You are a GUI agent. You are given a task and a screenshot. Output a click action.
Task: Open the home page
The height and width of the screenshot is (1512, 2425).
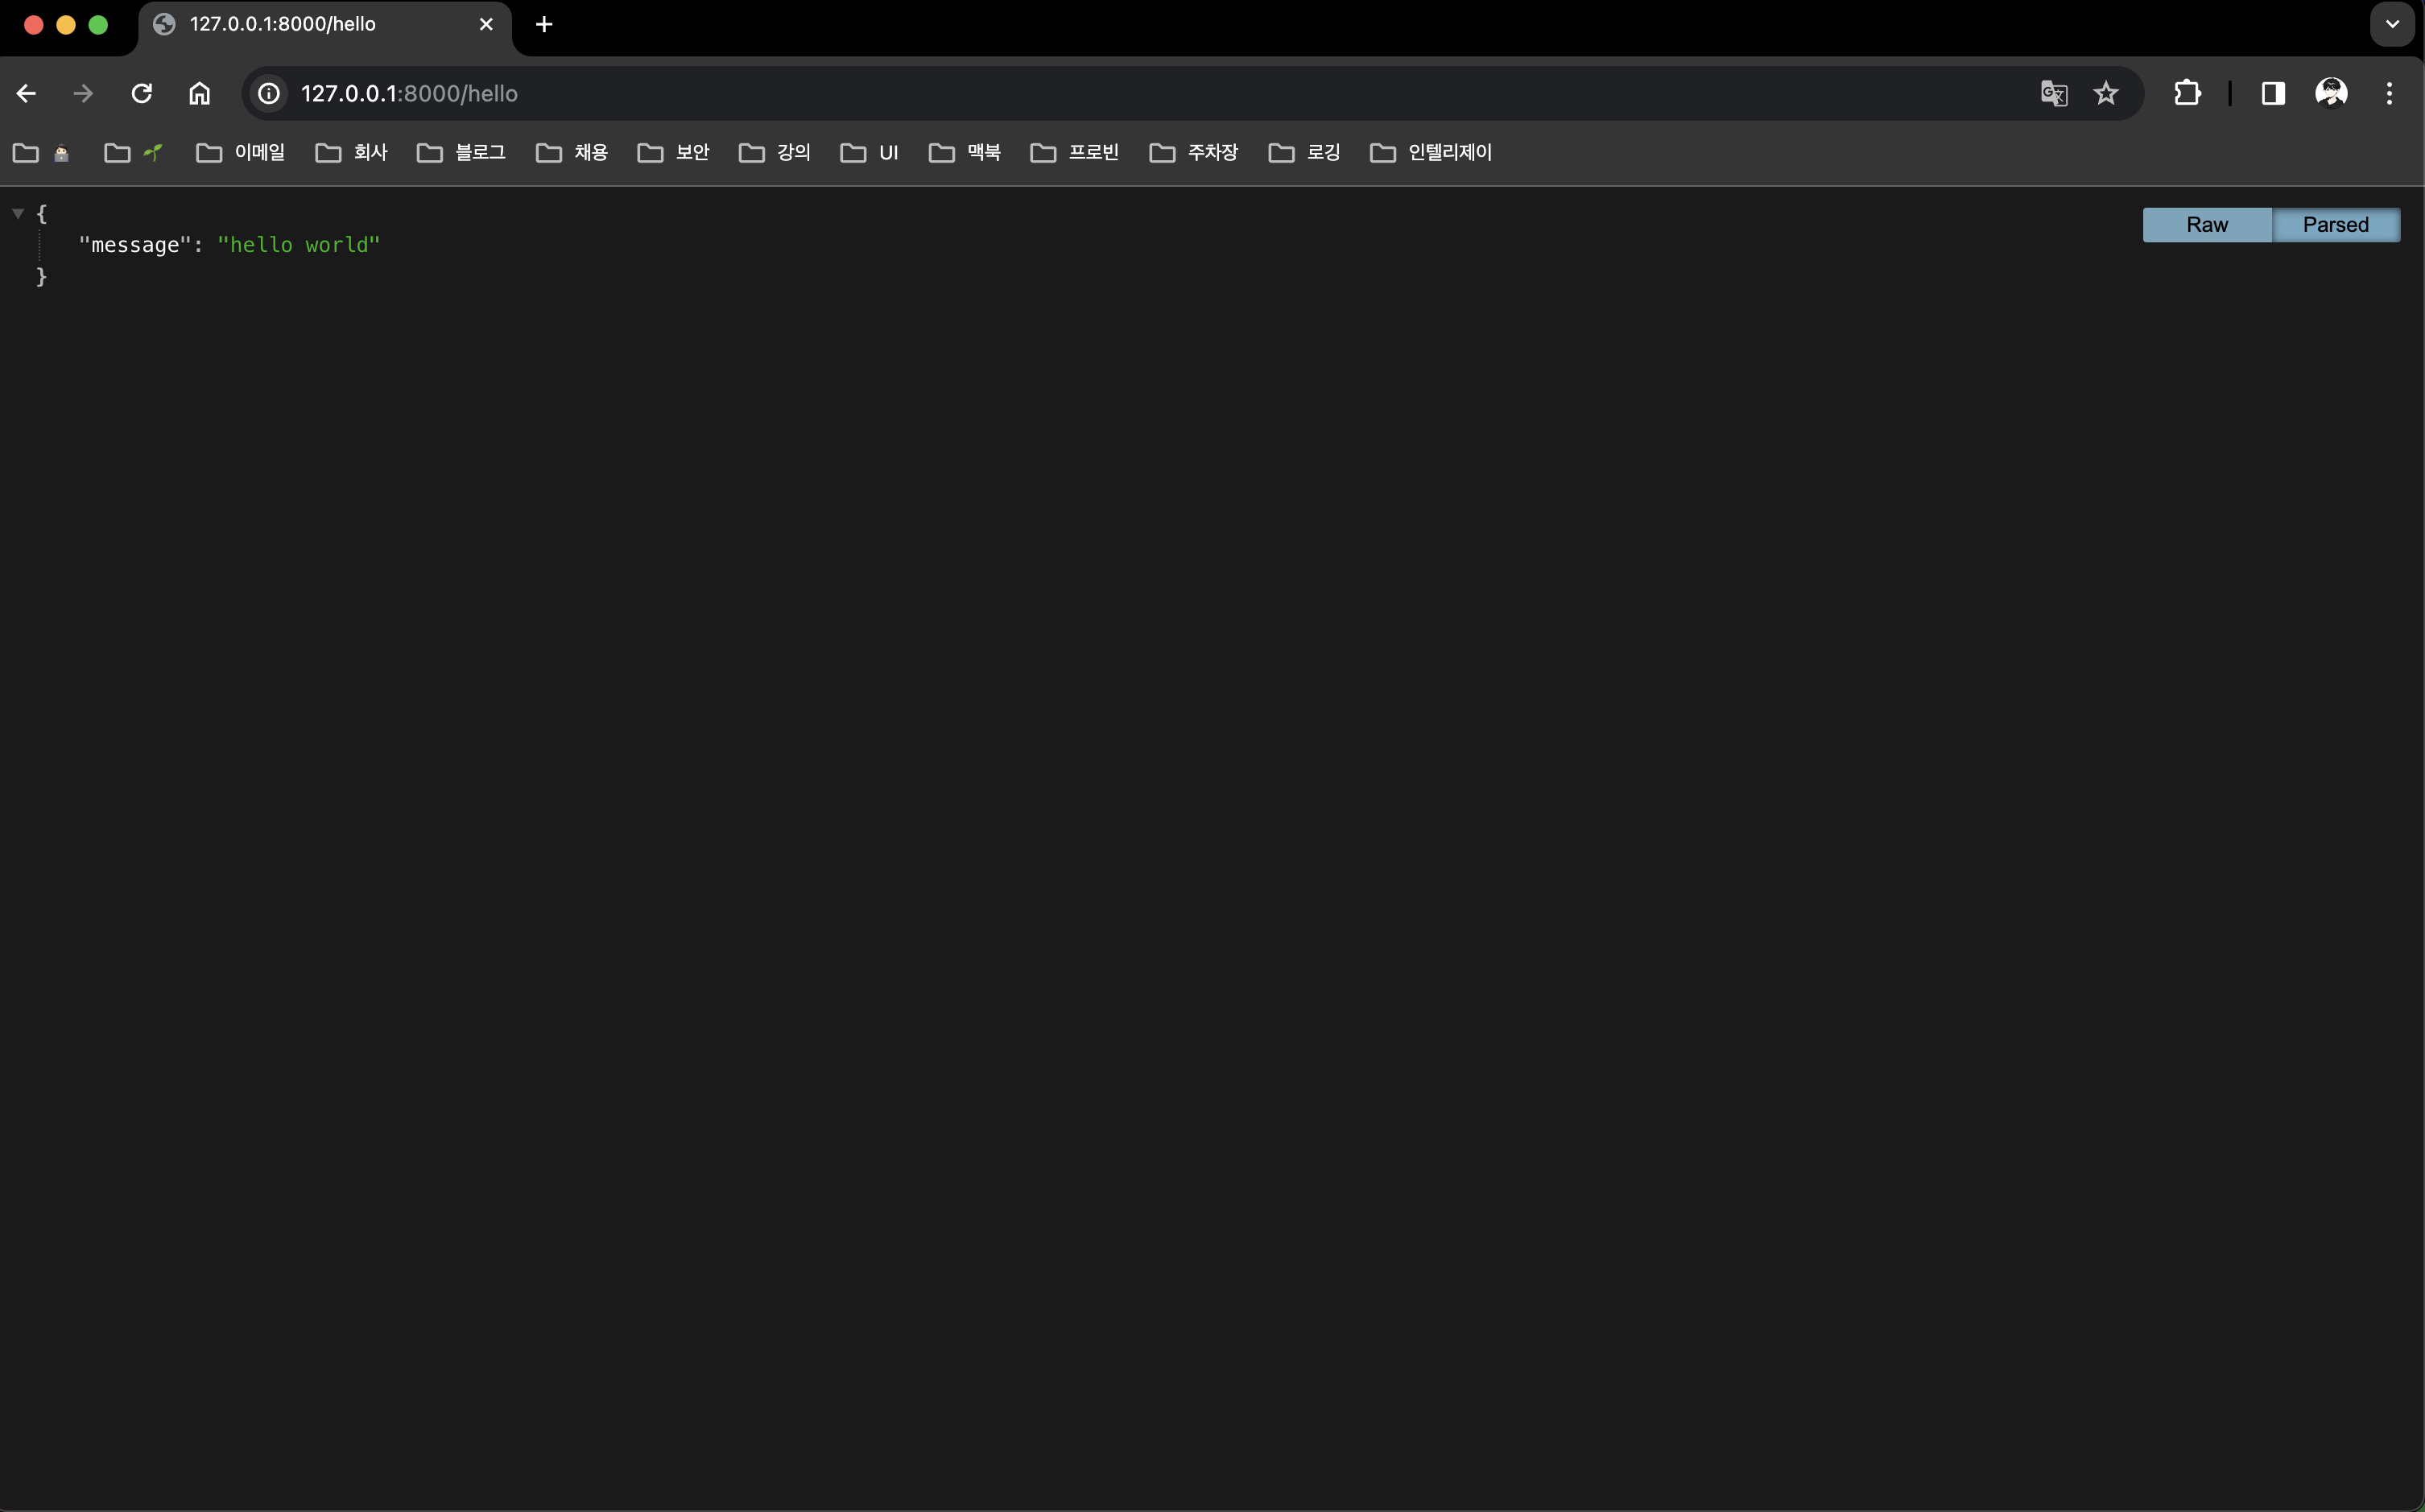pos(200,93)
